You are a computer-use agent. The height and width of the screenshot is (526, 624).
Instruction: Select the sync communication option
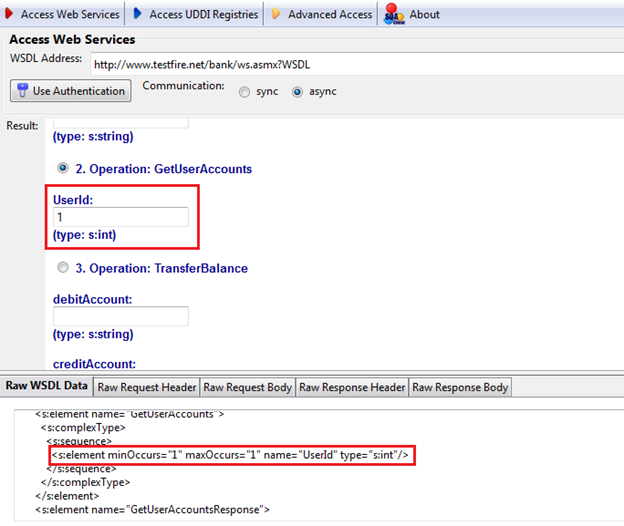pyautogui.click(x=245, y=92)
